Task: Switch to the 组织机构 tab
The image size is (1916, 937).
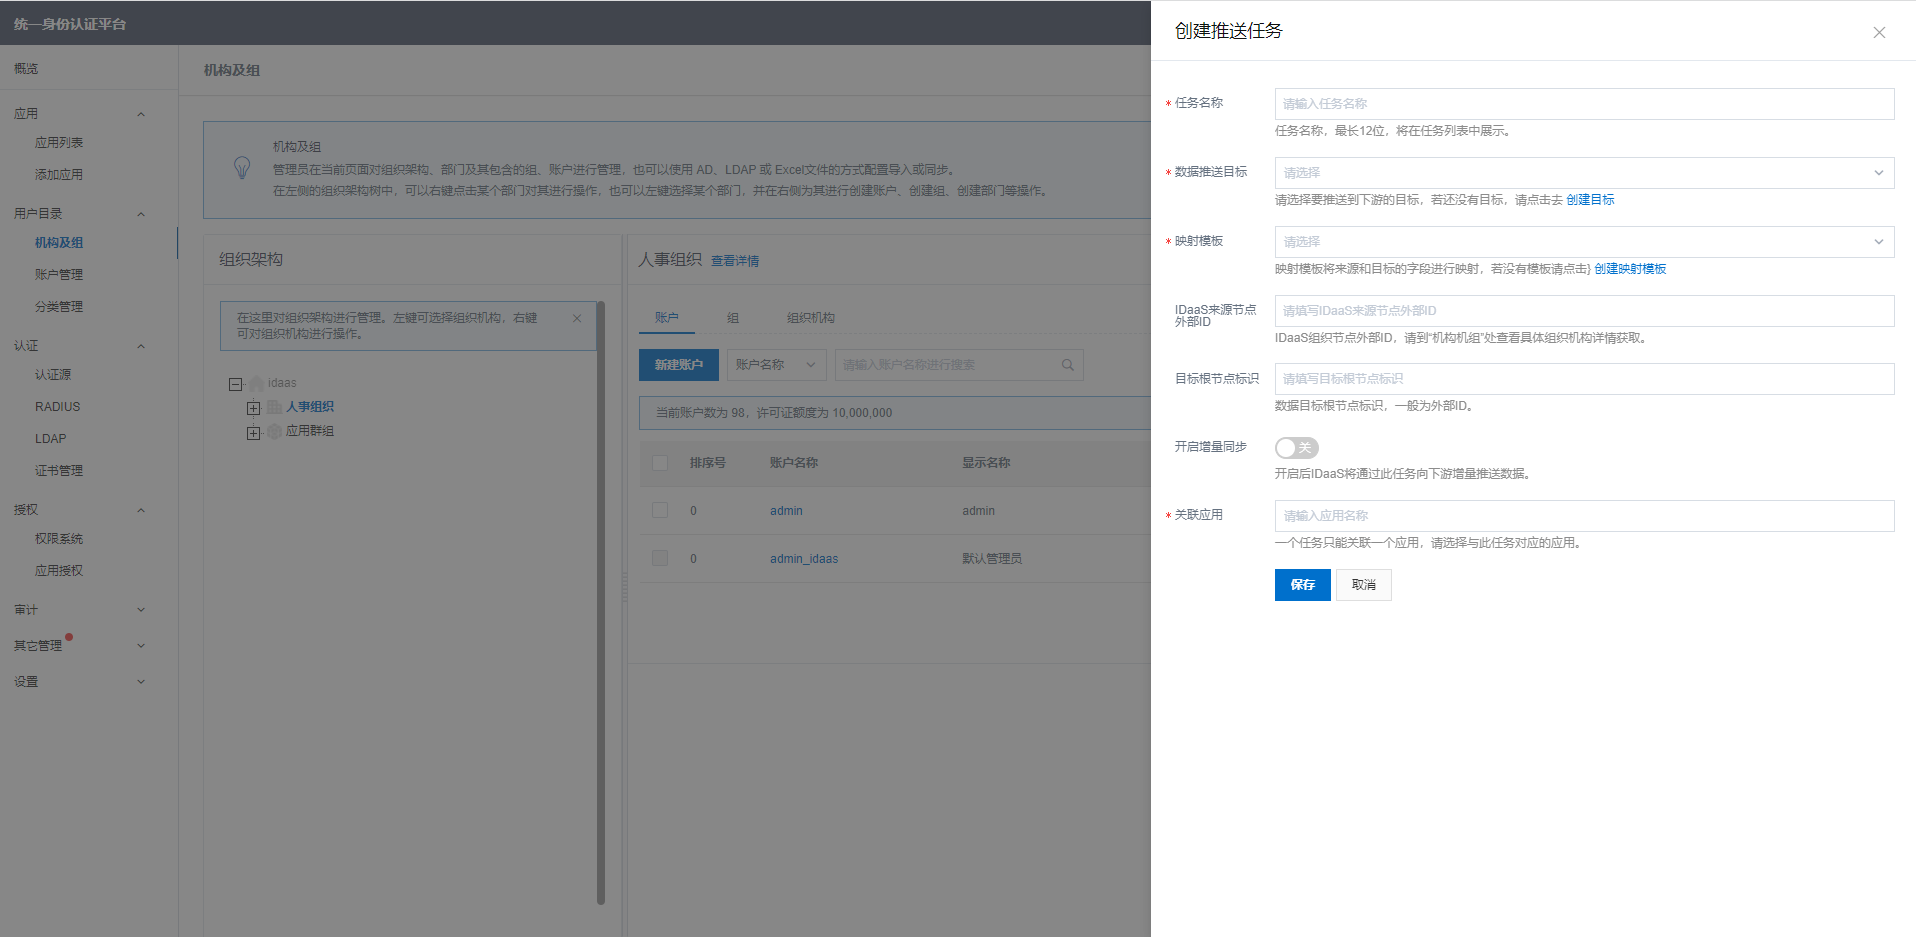Action: point(810,318)
